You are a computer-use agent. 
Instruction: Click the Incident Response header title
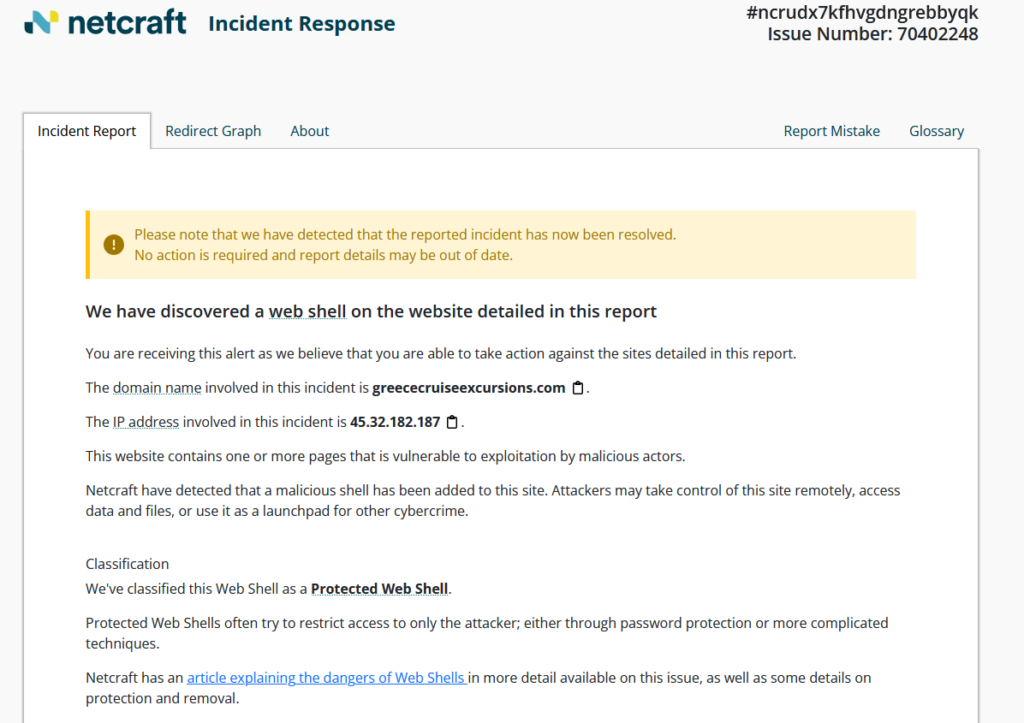tap(302, 24)
